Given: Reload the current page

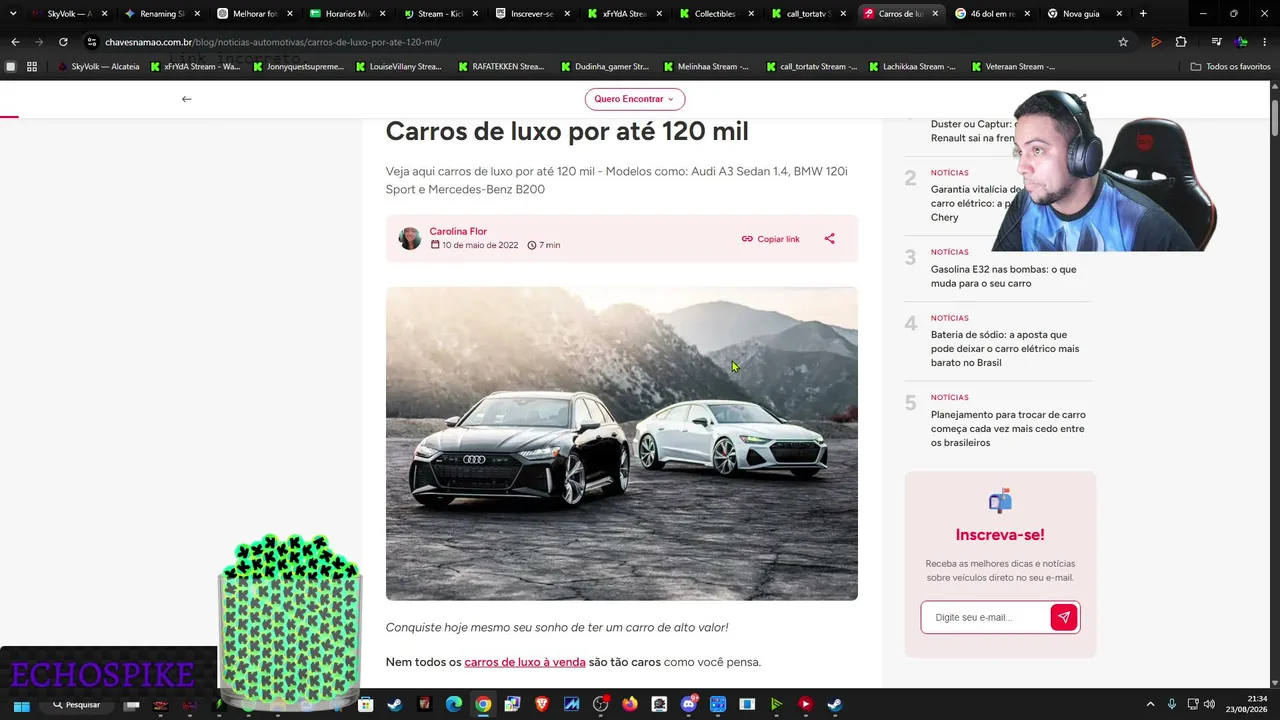Looking at the screenshot, I should pos(63,42).
